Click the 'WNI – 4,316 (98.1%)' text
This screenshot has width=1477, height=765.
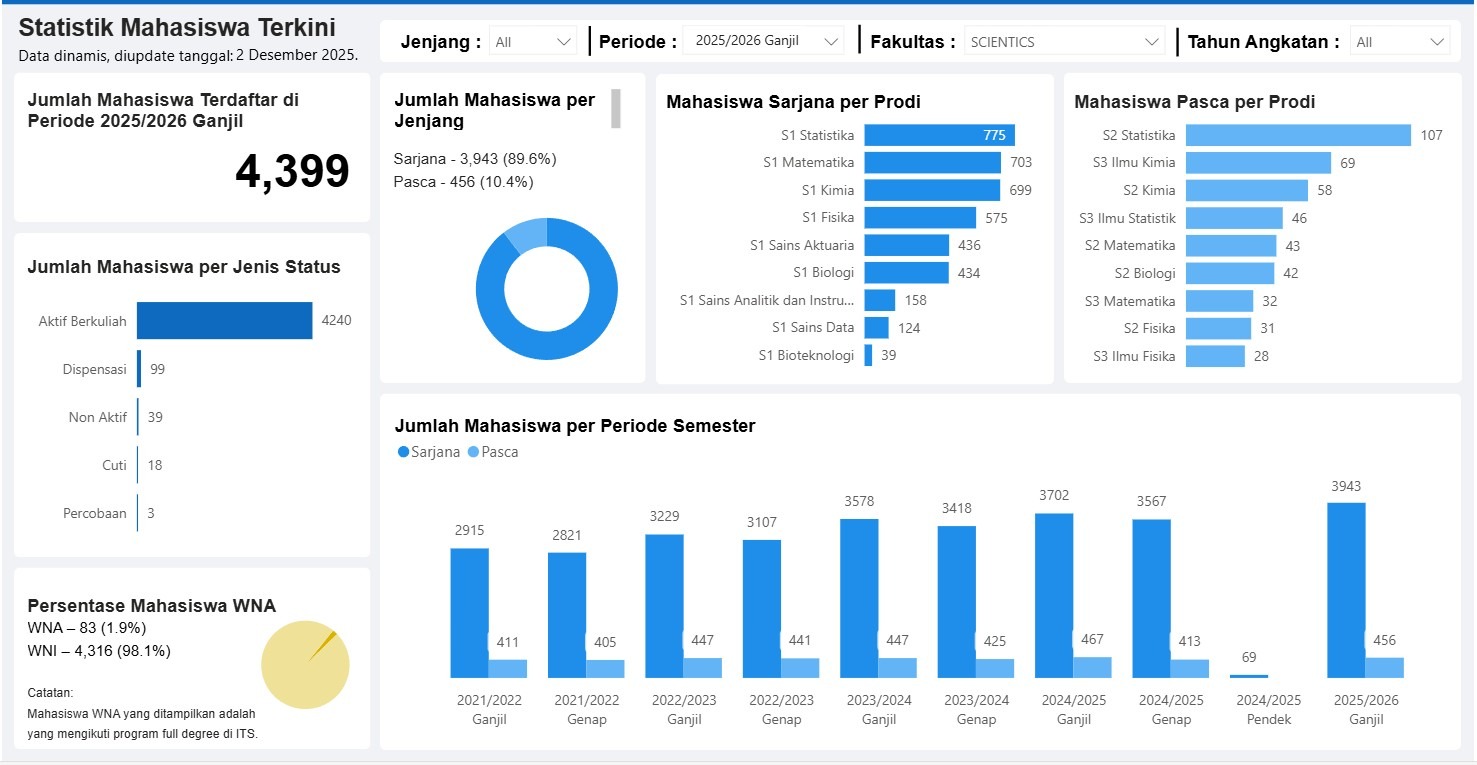99,651
